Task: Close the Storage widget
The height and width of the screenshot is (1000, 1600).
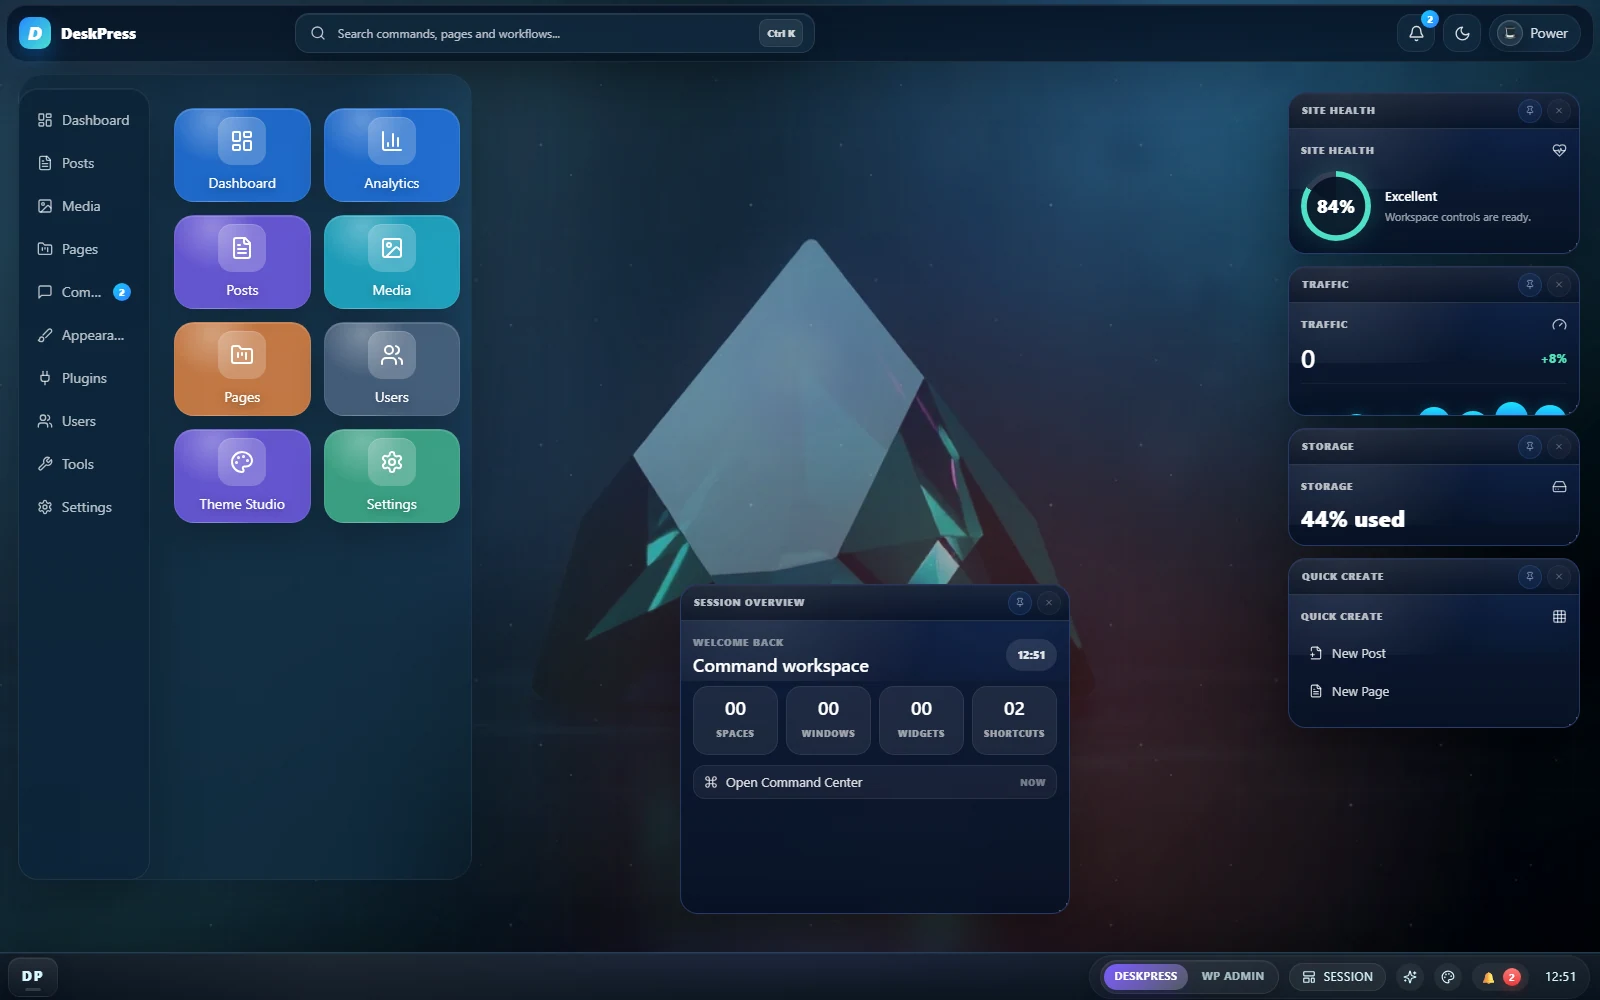Action: (x=1559, y=447)
